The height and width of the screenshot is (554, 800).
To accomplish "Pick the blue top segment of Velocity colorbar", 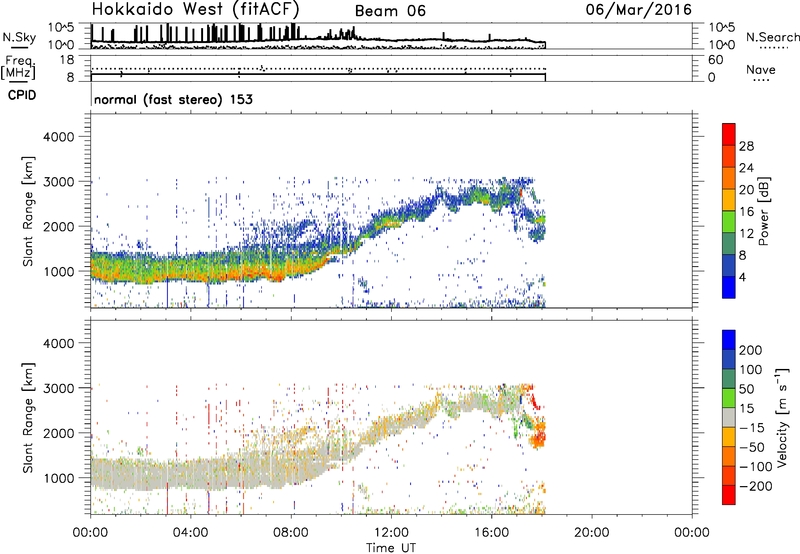I will tap(729, 340).
